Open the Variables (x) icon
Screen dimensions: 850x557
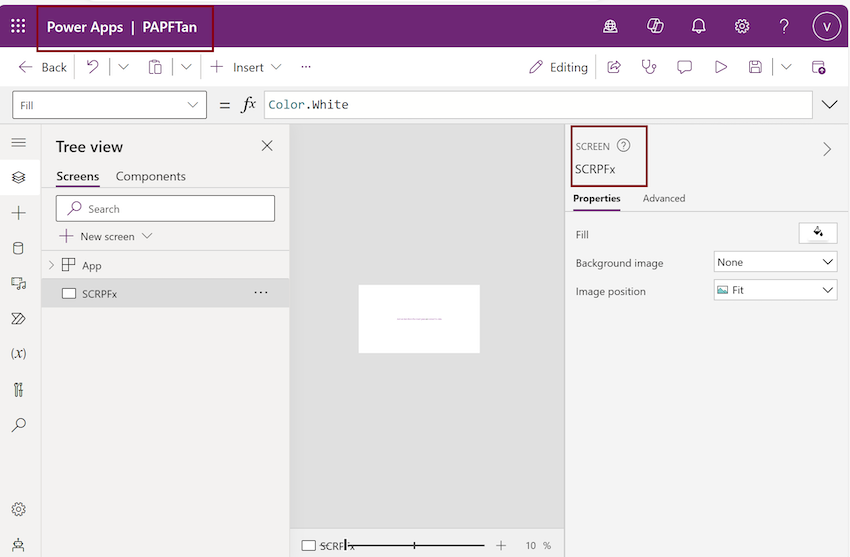point(18,353)
